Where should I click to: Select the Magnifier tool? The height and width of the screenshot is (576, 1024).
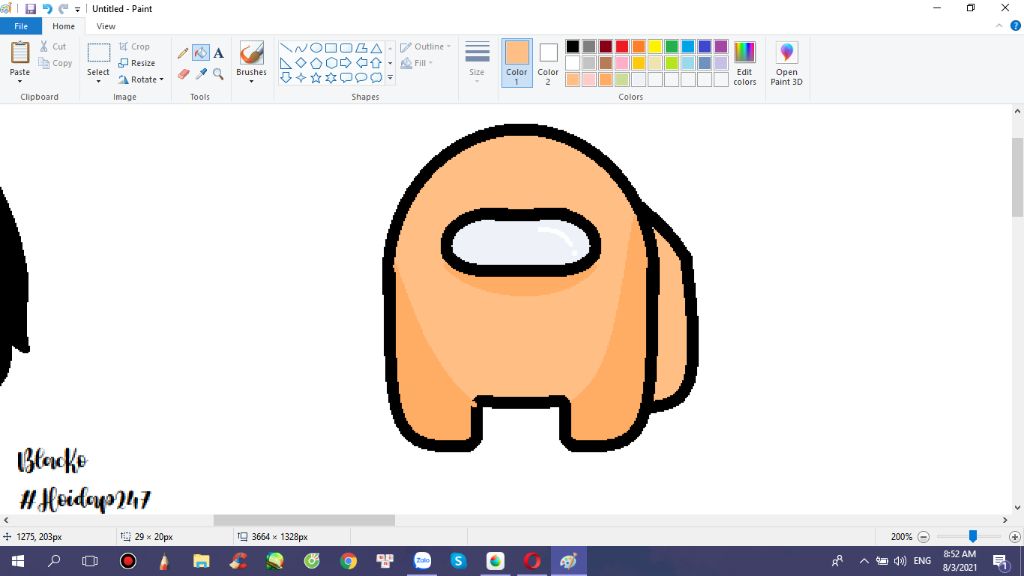coord(219,74)
